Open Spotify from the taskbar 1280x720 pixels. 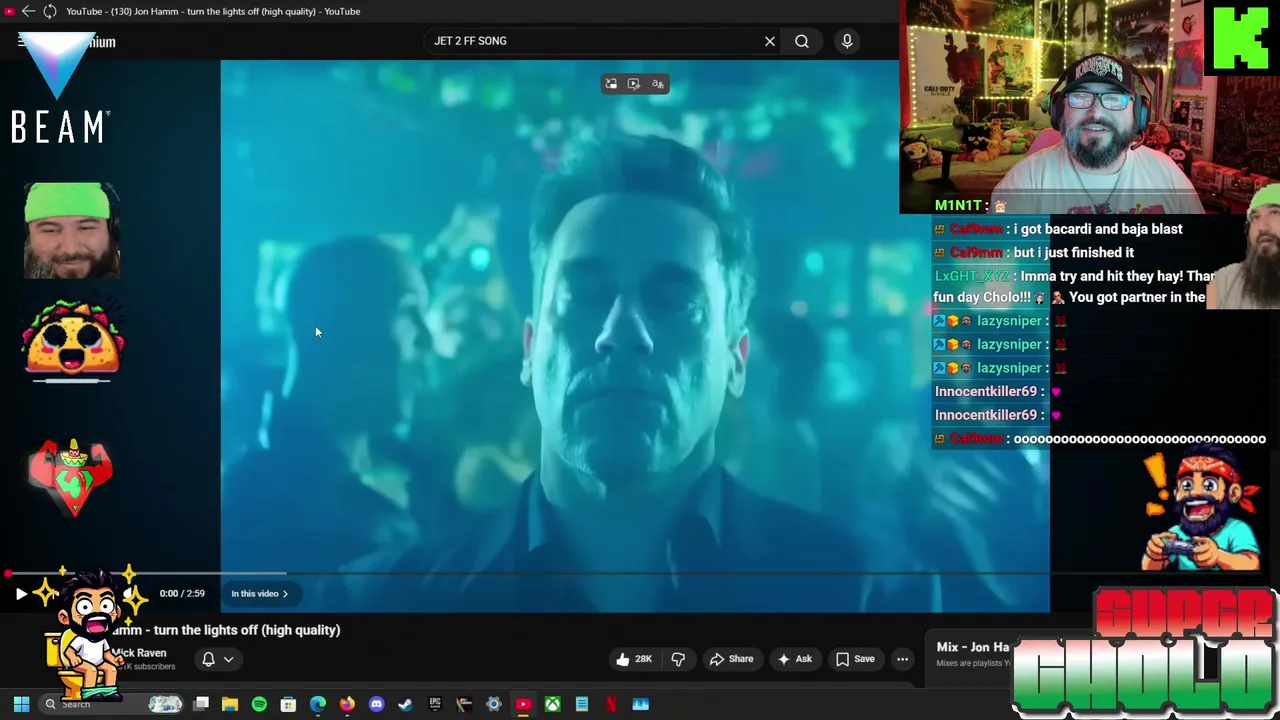click(259, 704)
